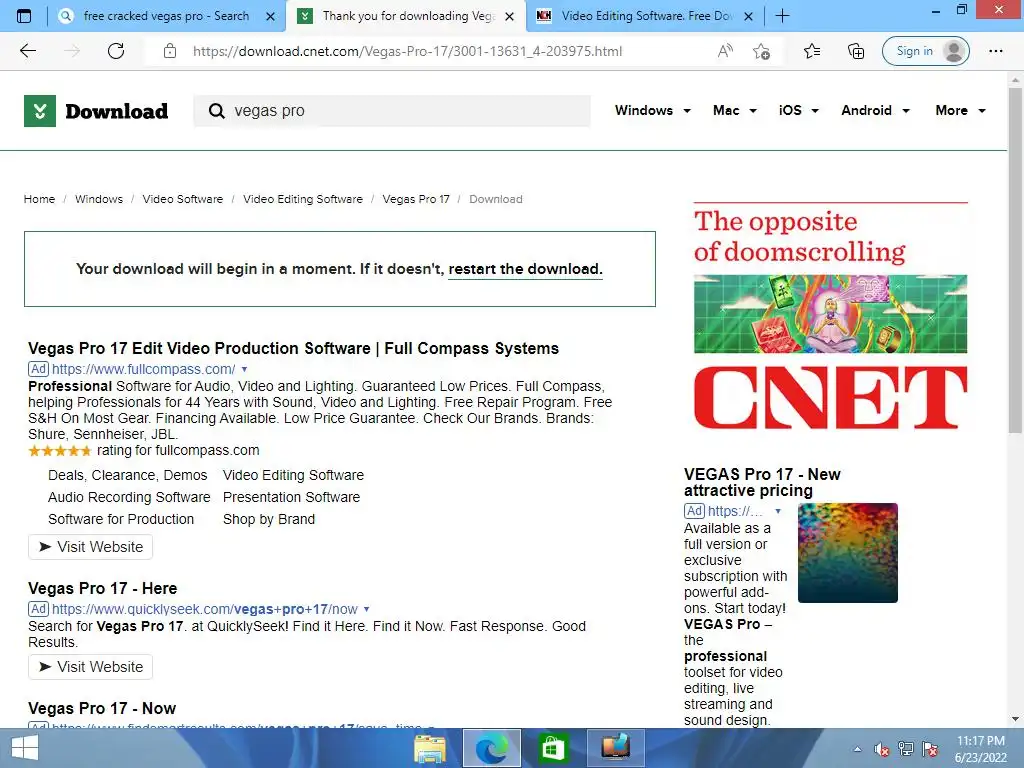The height and width of the screenshot is (768, 1024).
Task: Open Microsoft Store from taskbar
Action: (553, 748)
